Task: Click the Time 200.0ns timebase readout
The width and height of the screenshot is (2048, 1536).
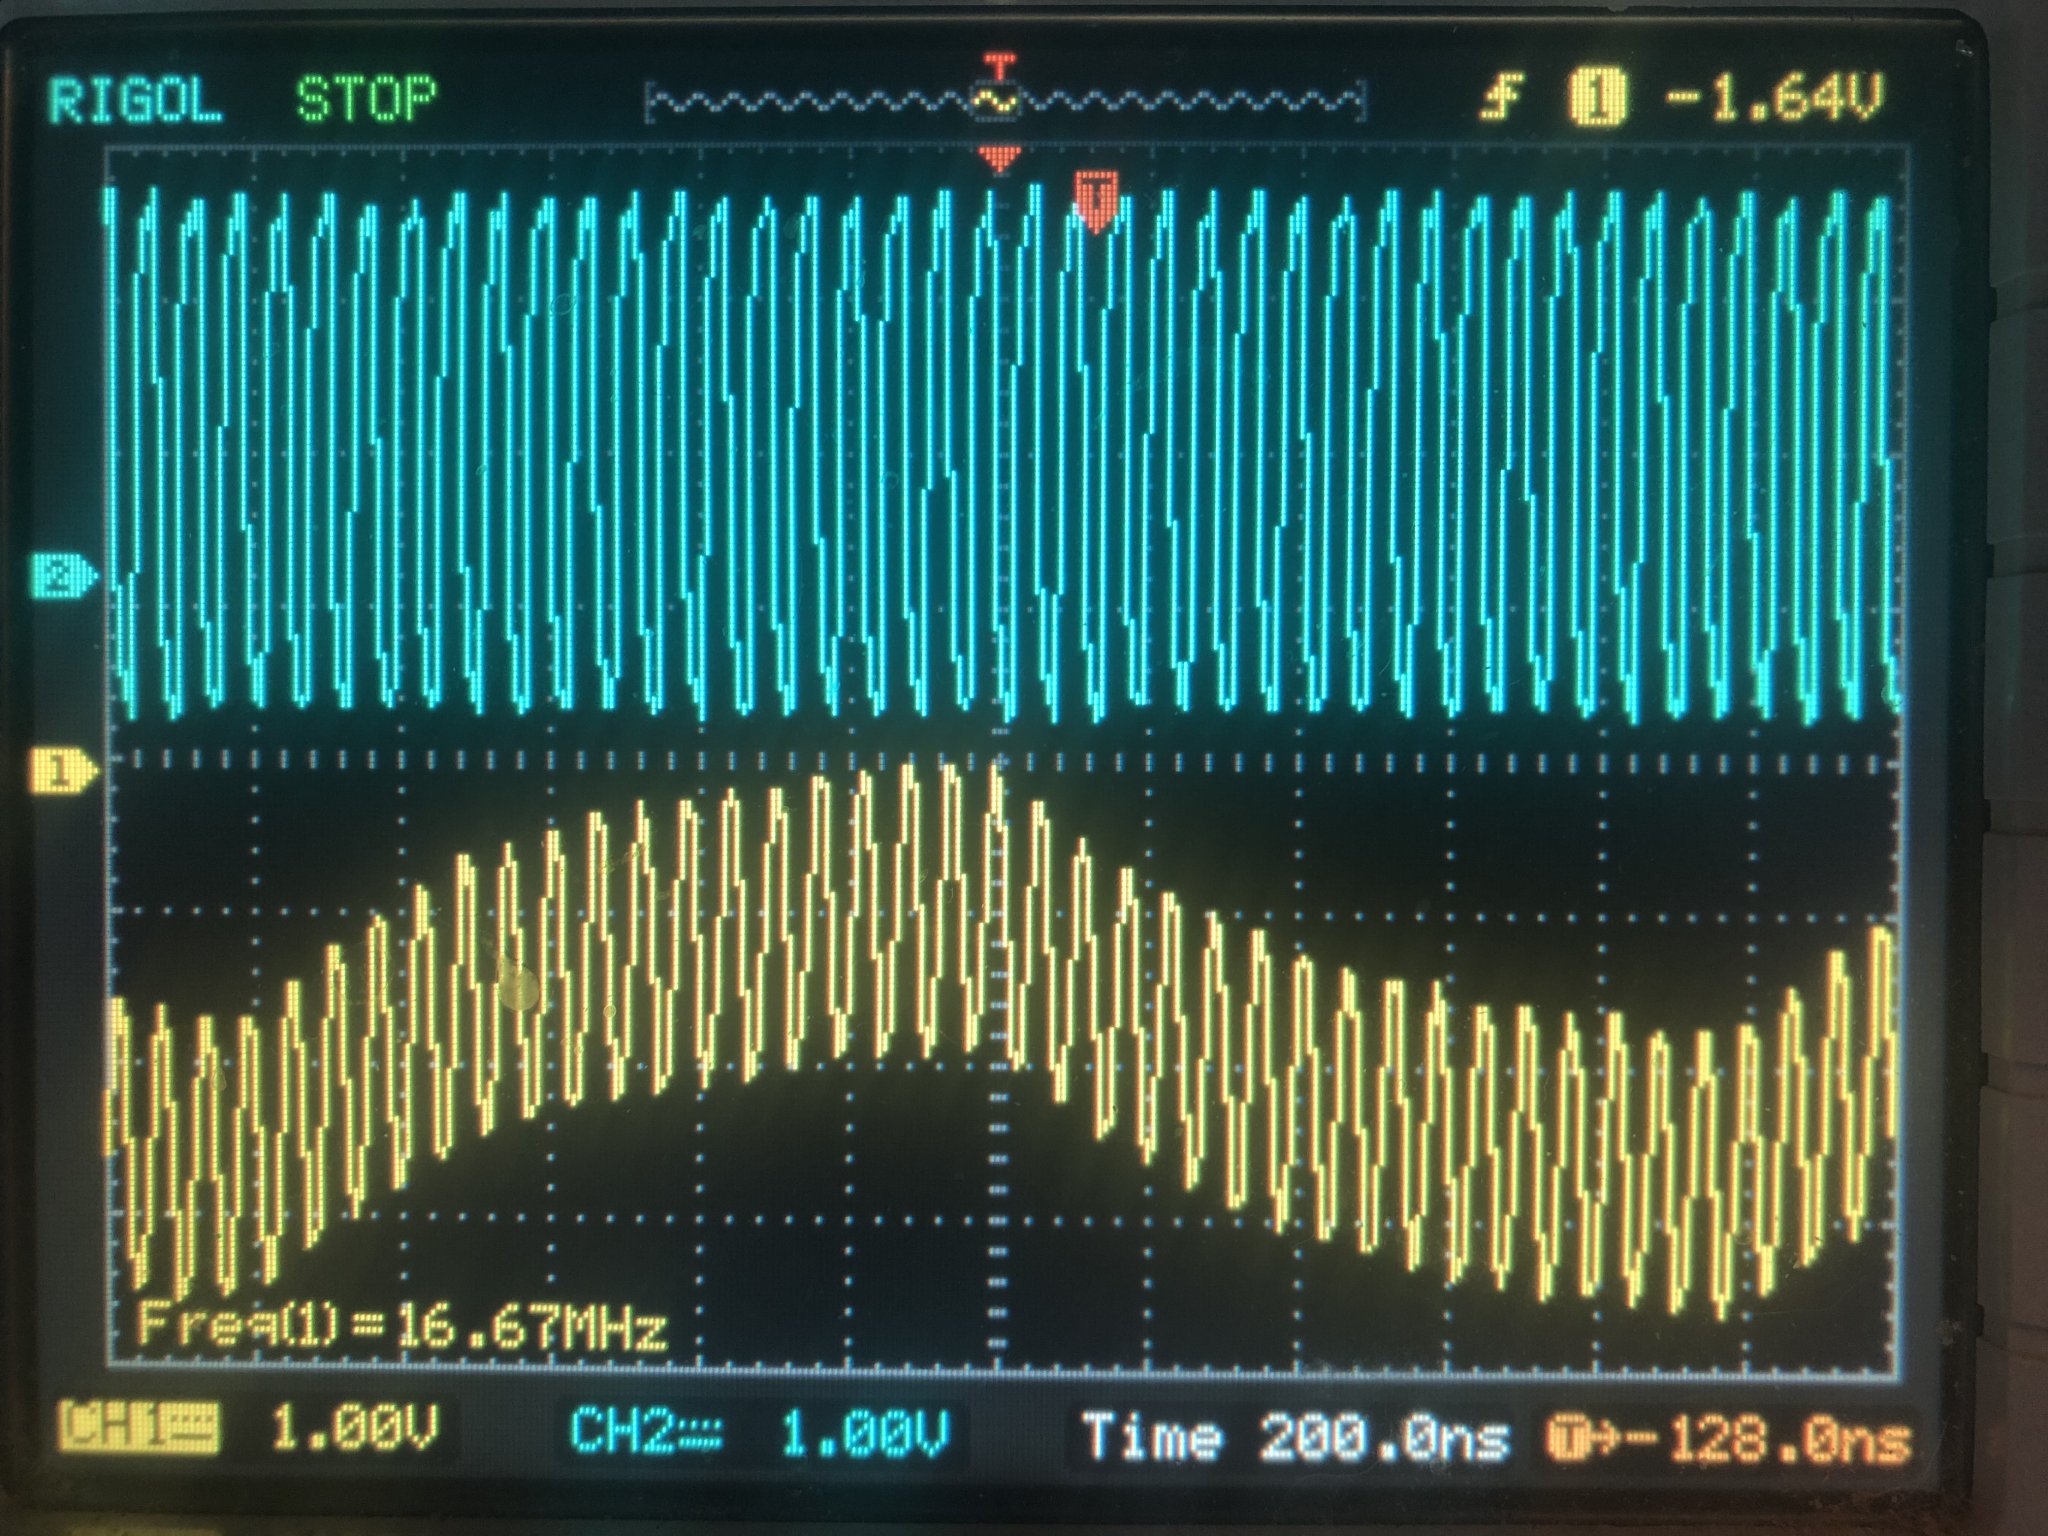Action: click(x=1296, y=1438)
